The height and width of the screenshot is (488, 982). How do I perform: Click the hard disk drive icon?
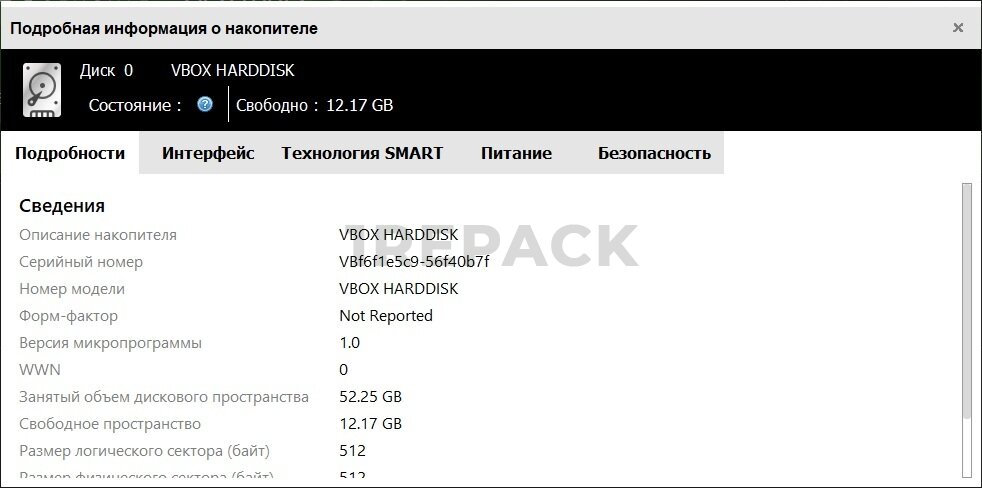tap(42, 90)
